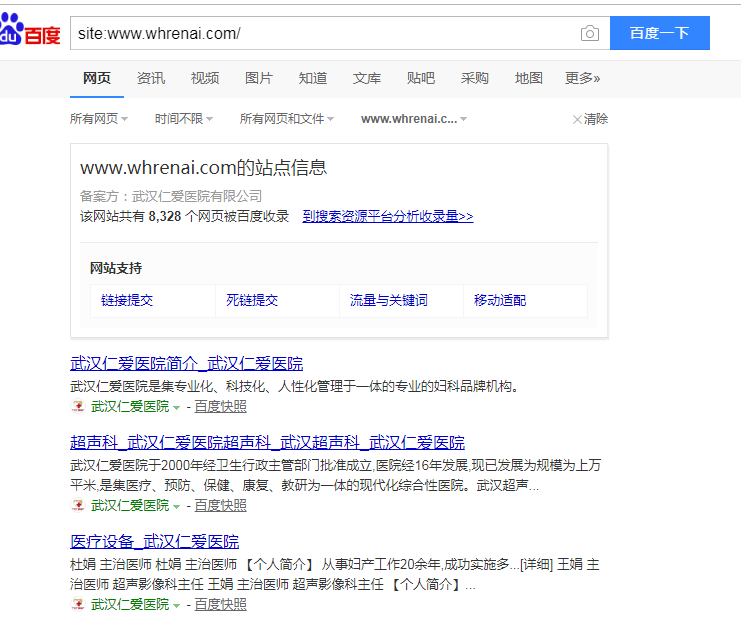This screenshot has width=741, height=620.
Task: Open 百度快照 for the 超声科 result
Action: [220, 505]
